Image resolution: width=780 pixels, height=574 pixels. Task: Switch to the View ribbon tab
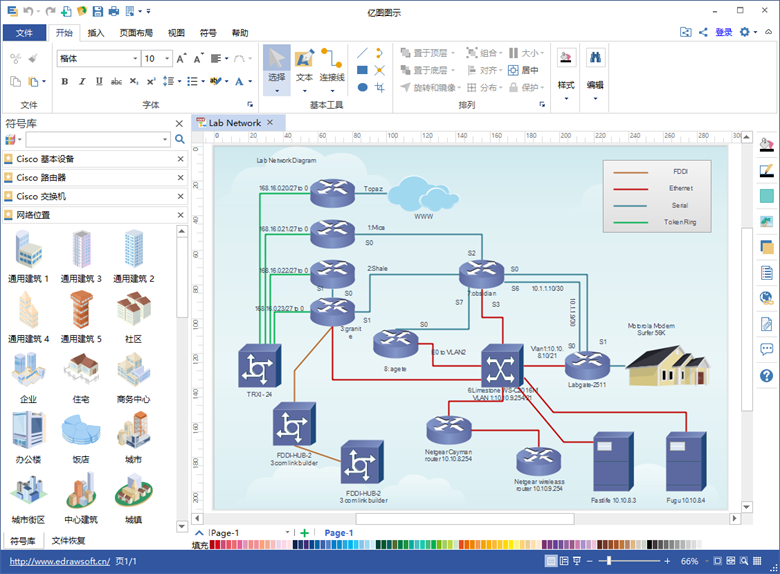point(176,33)
